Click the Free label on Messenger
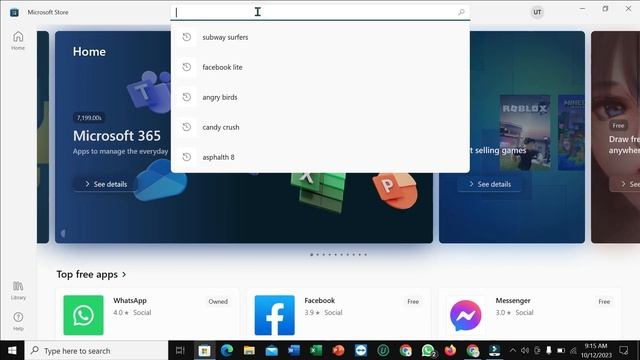The width and height of the screenshot is (640, 360). (x=604, y=302)
